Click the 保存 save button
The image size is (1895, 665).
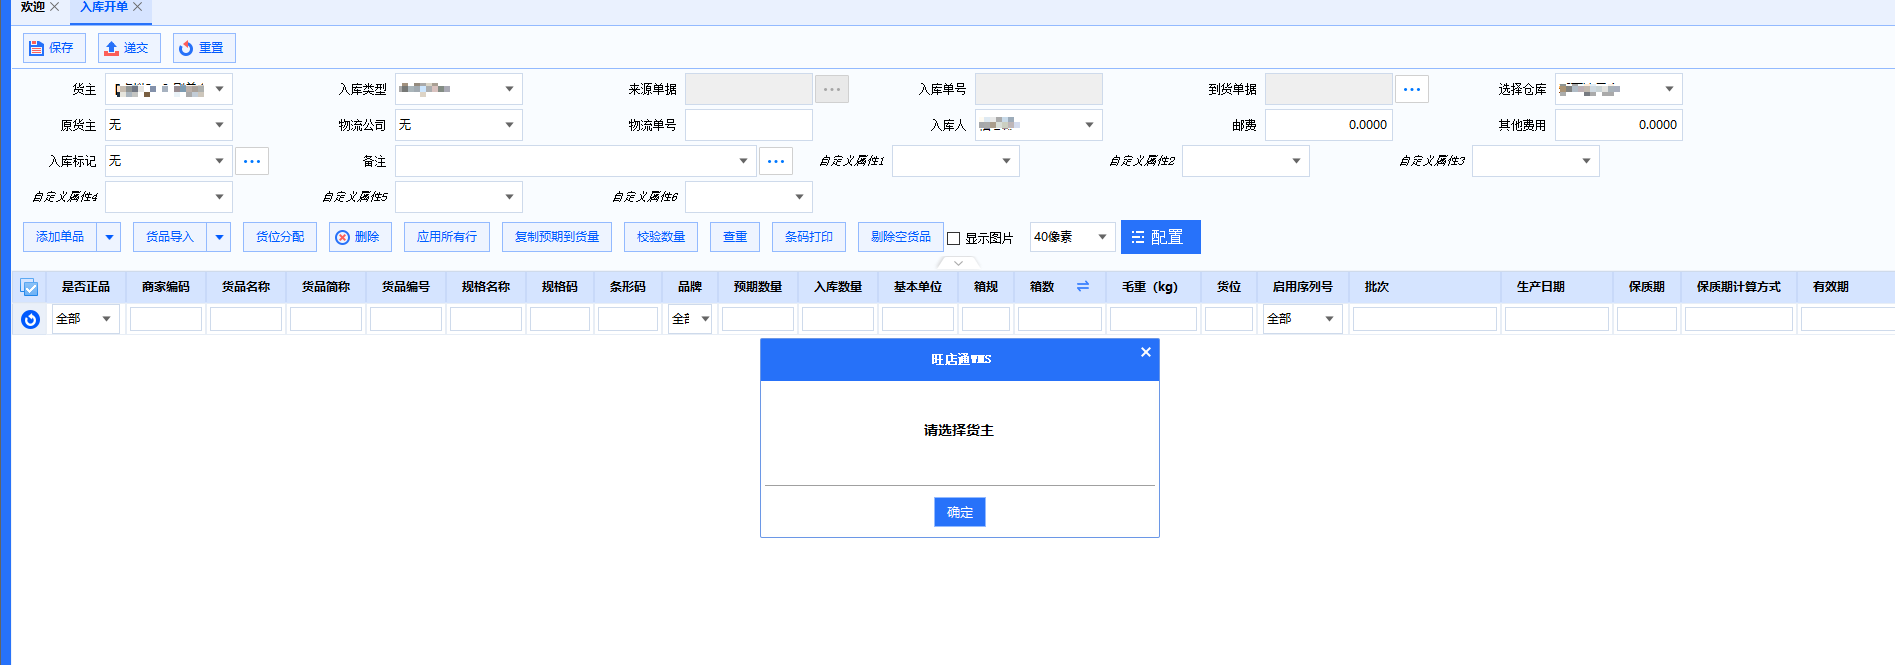[54, 48]
